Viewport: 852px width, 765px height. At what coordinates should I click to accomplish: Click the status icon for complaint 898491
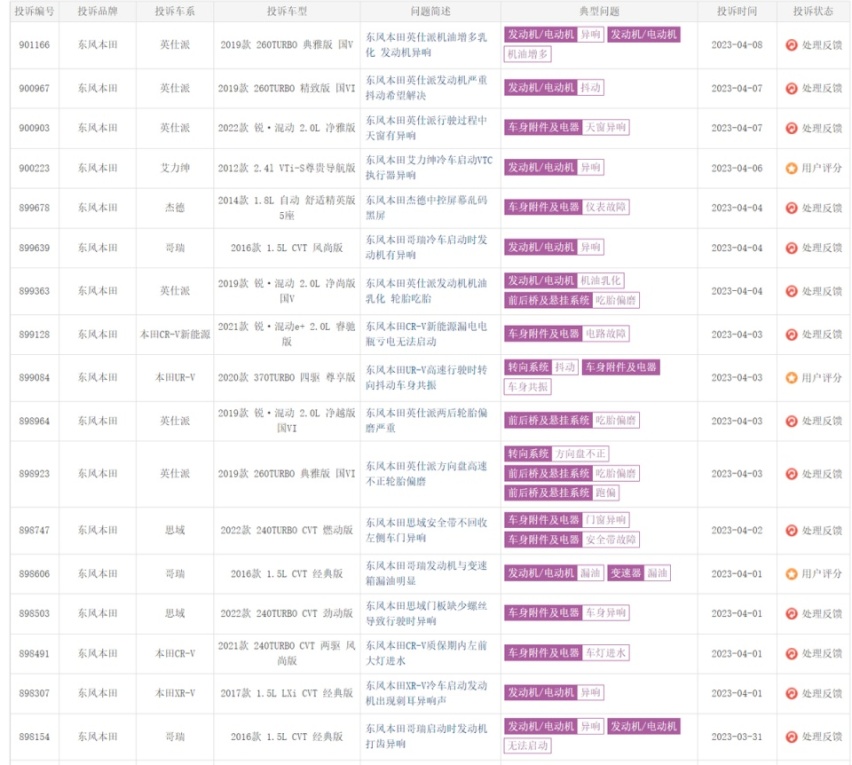pos(791,654)
